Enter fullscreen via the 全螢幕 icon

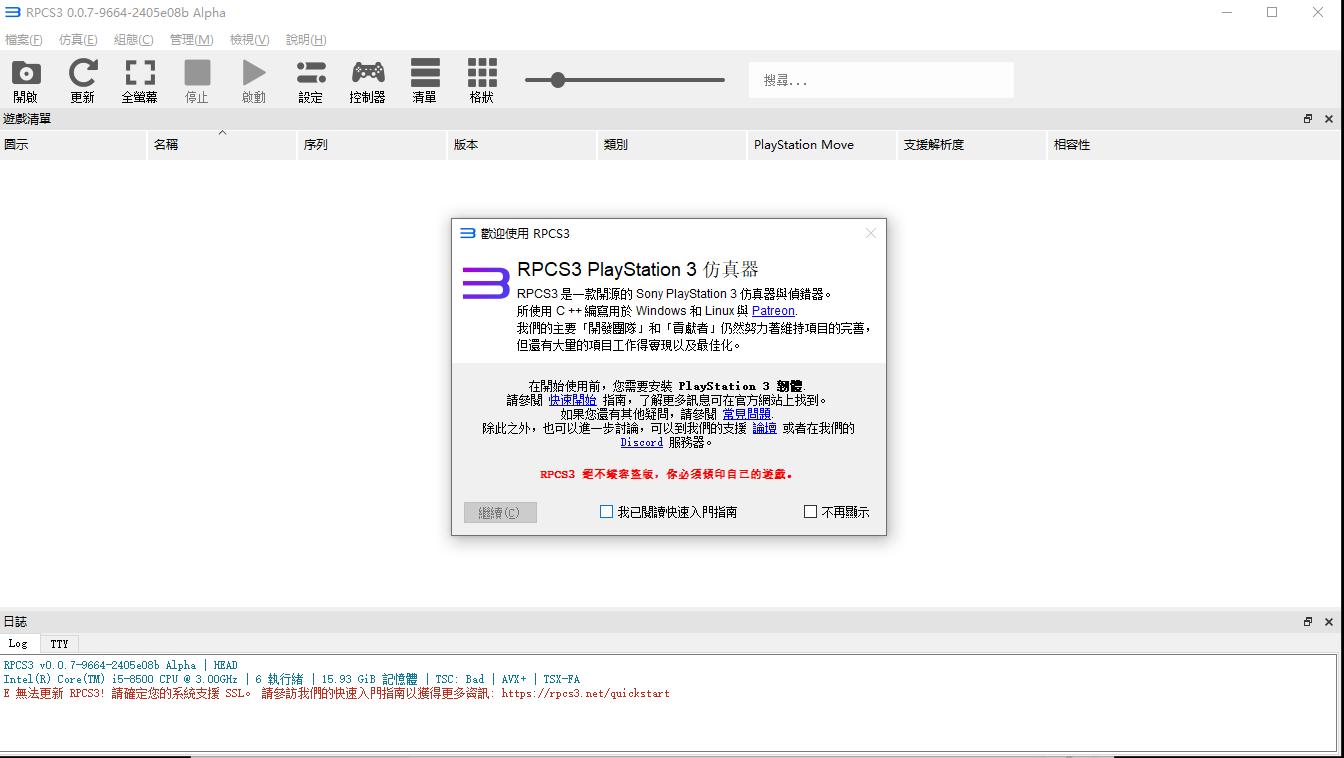[x=139, y=80]
